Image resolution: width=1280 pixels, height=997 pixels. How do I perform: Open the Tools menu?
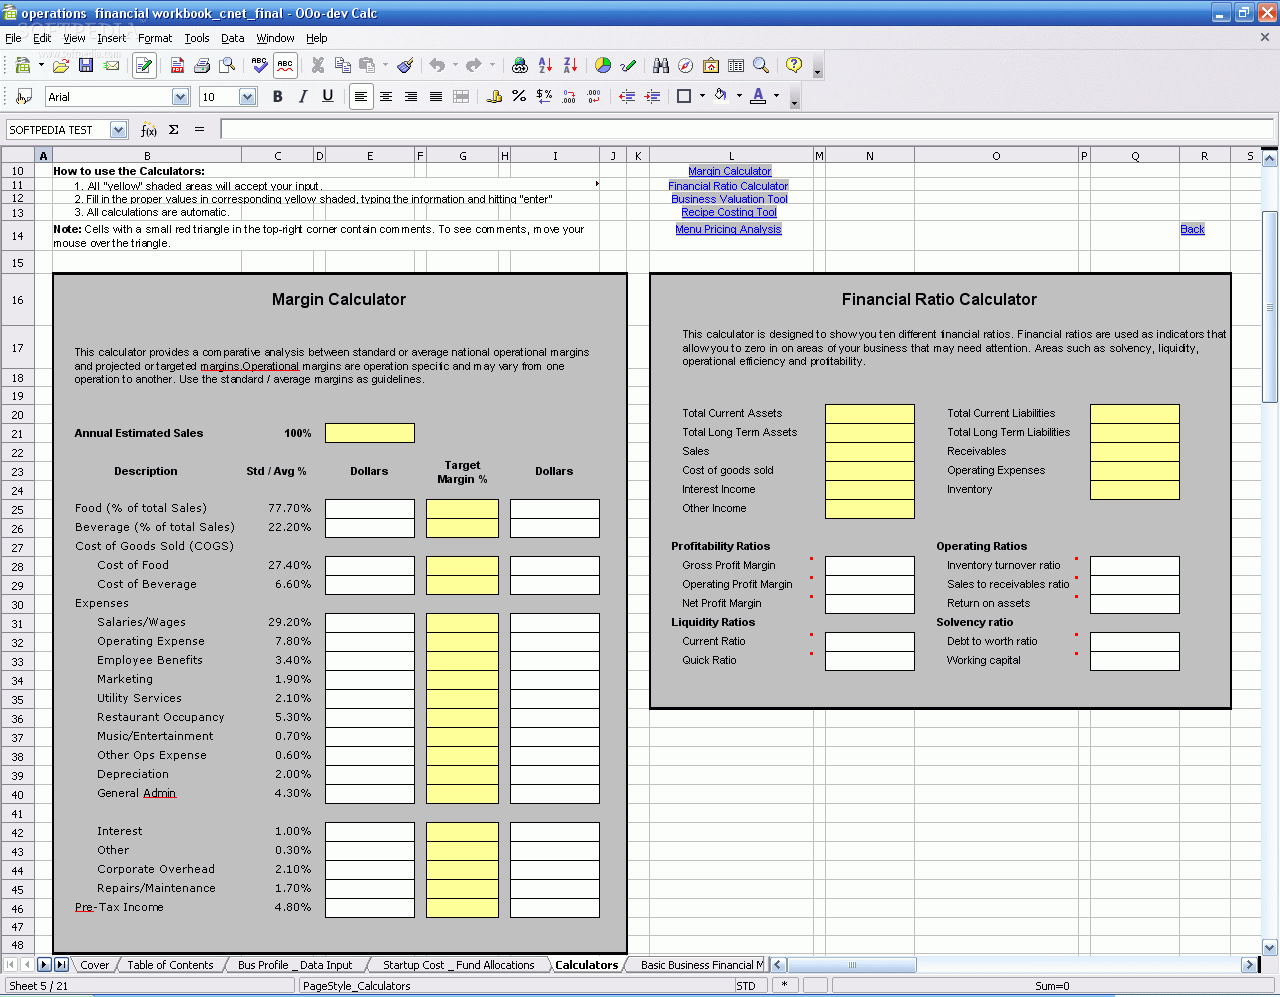[197, 38]
